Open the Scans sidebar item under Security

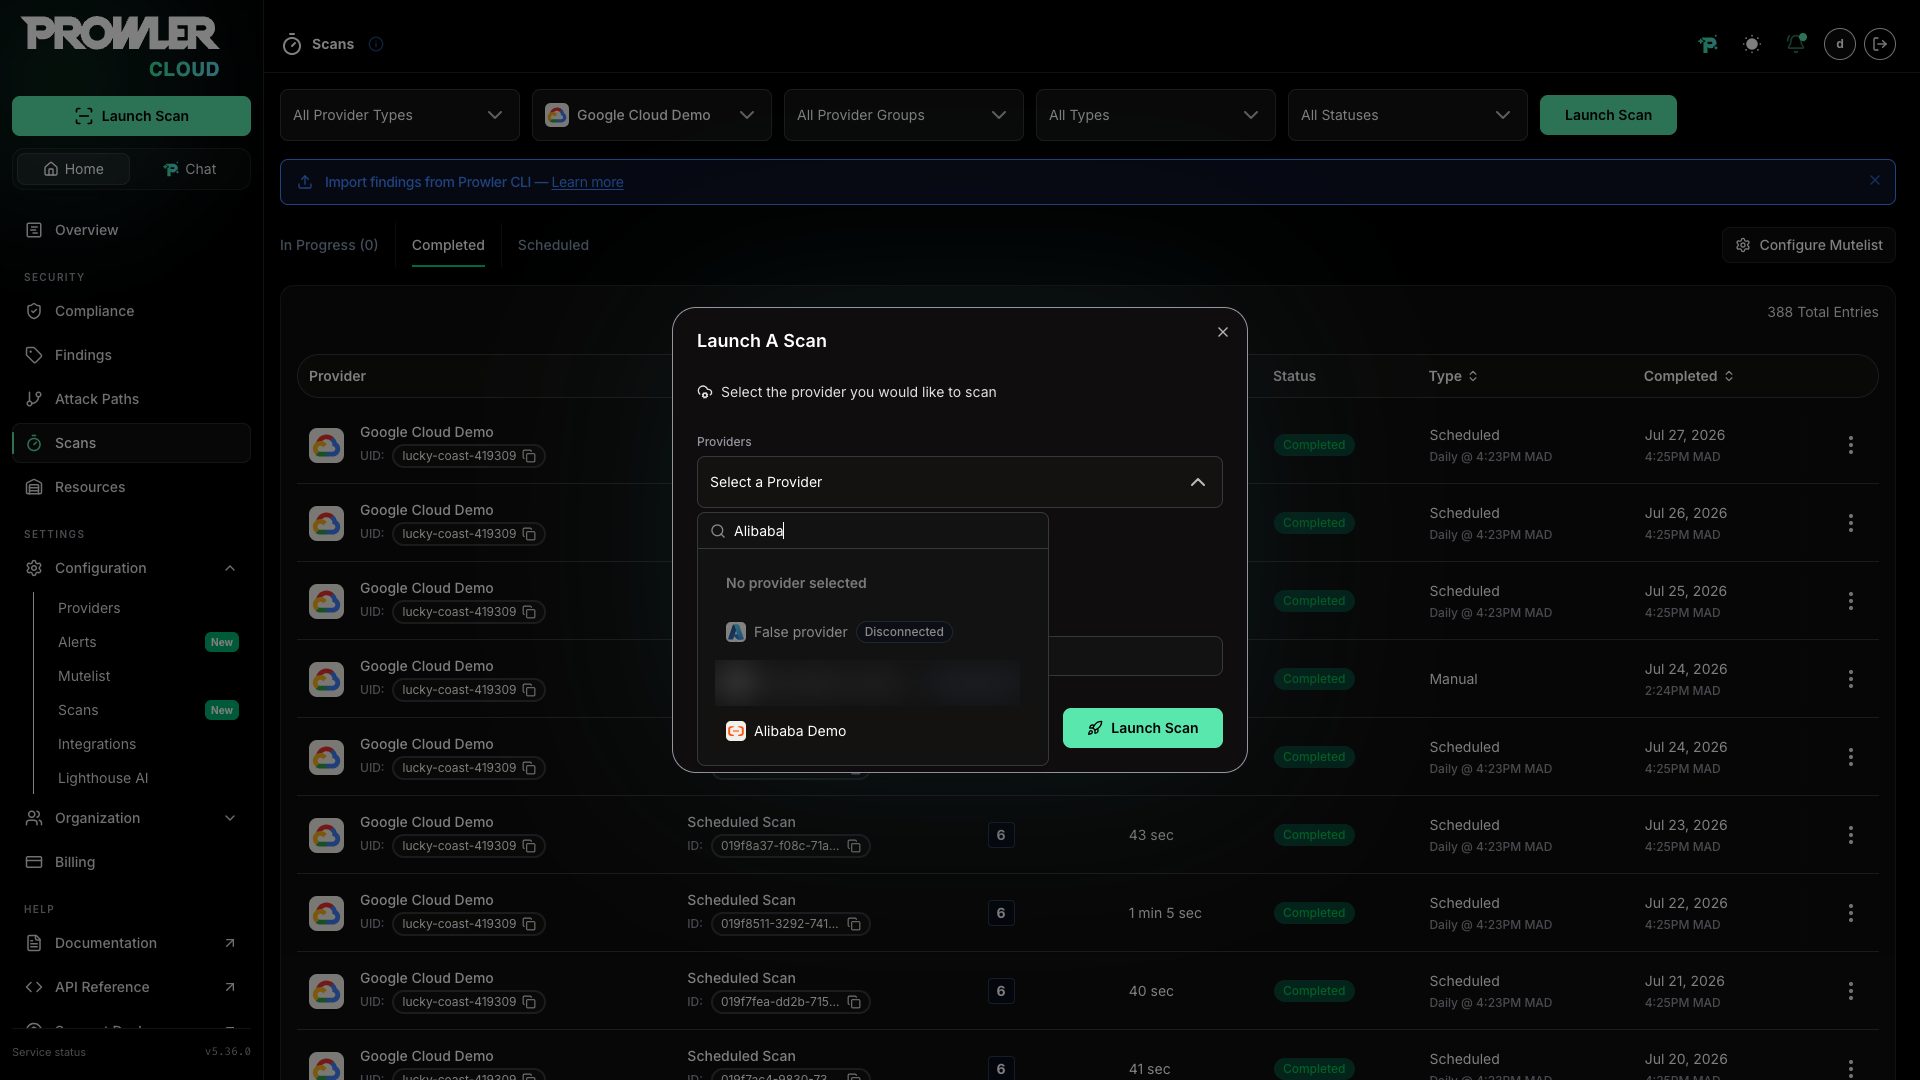[x=131, y=443]
